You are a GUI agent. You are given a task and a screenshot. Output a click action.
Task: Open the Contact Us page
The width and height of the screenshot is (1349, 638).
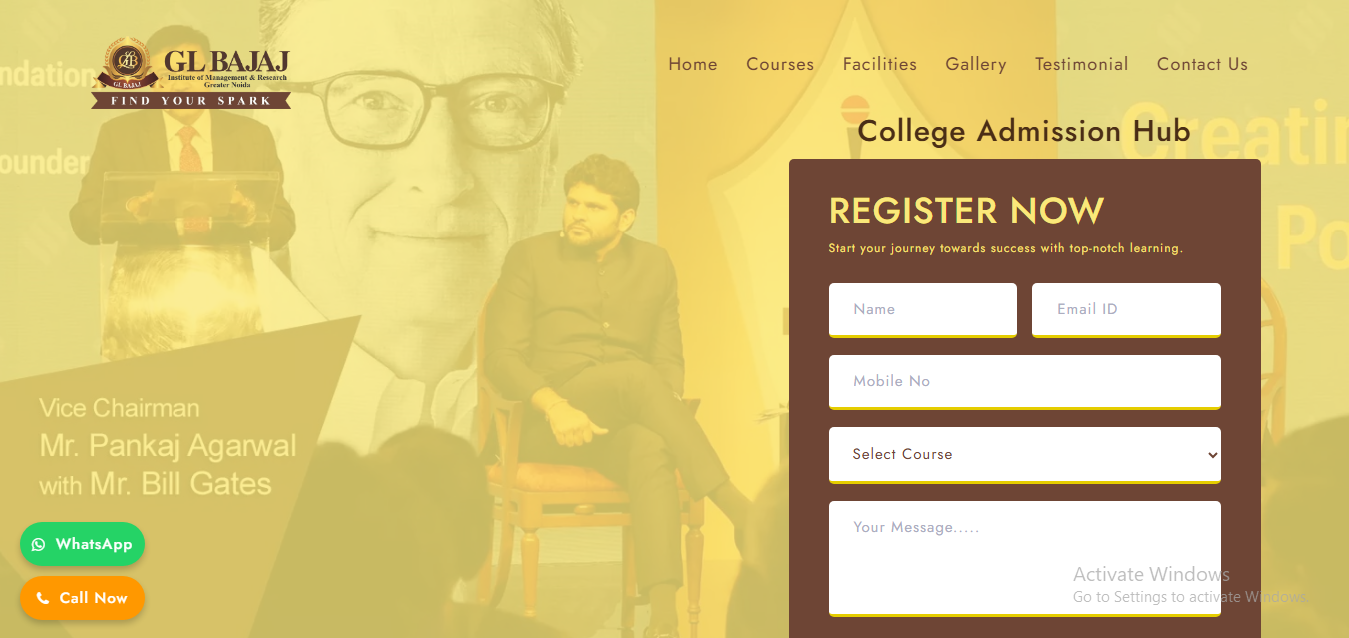click(1201, 63)
